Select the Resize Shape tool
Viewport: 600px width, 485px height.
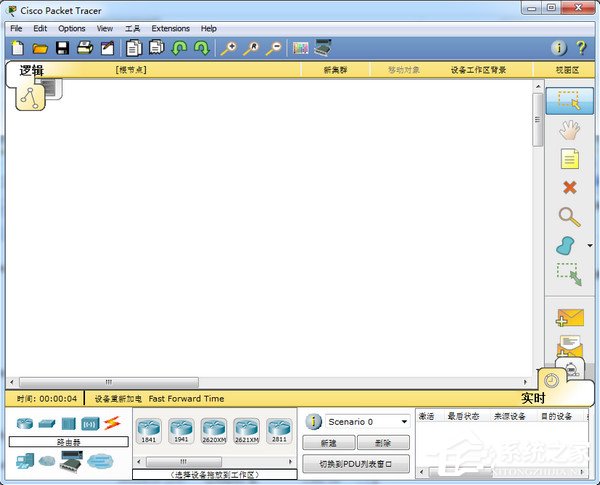(x=569, y=273)
